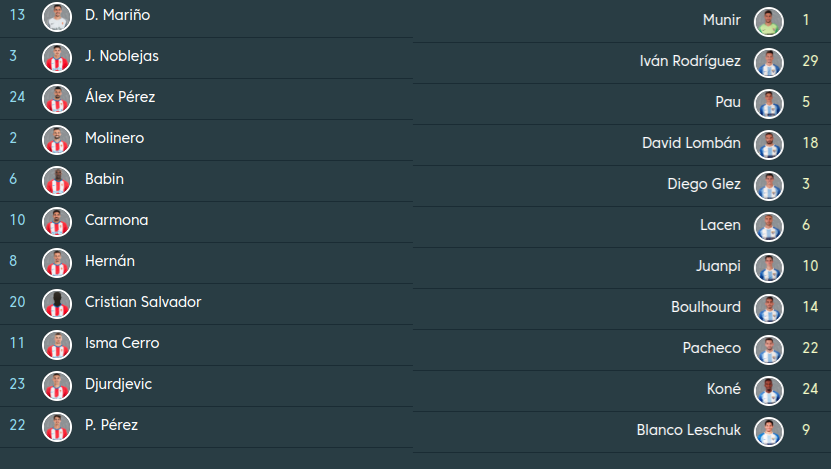Select Isma Cerro's name
The height and width of the screenshot is (469, 831).
point(122,343)
